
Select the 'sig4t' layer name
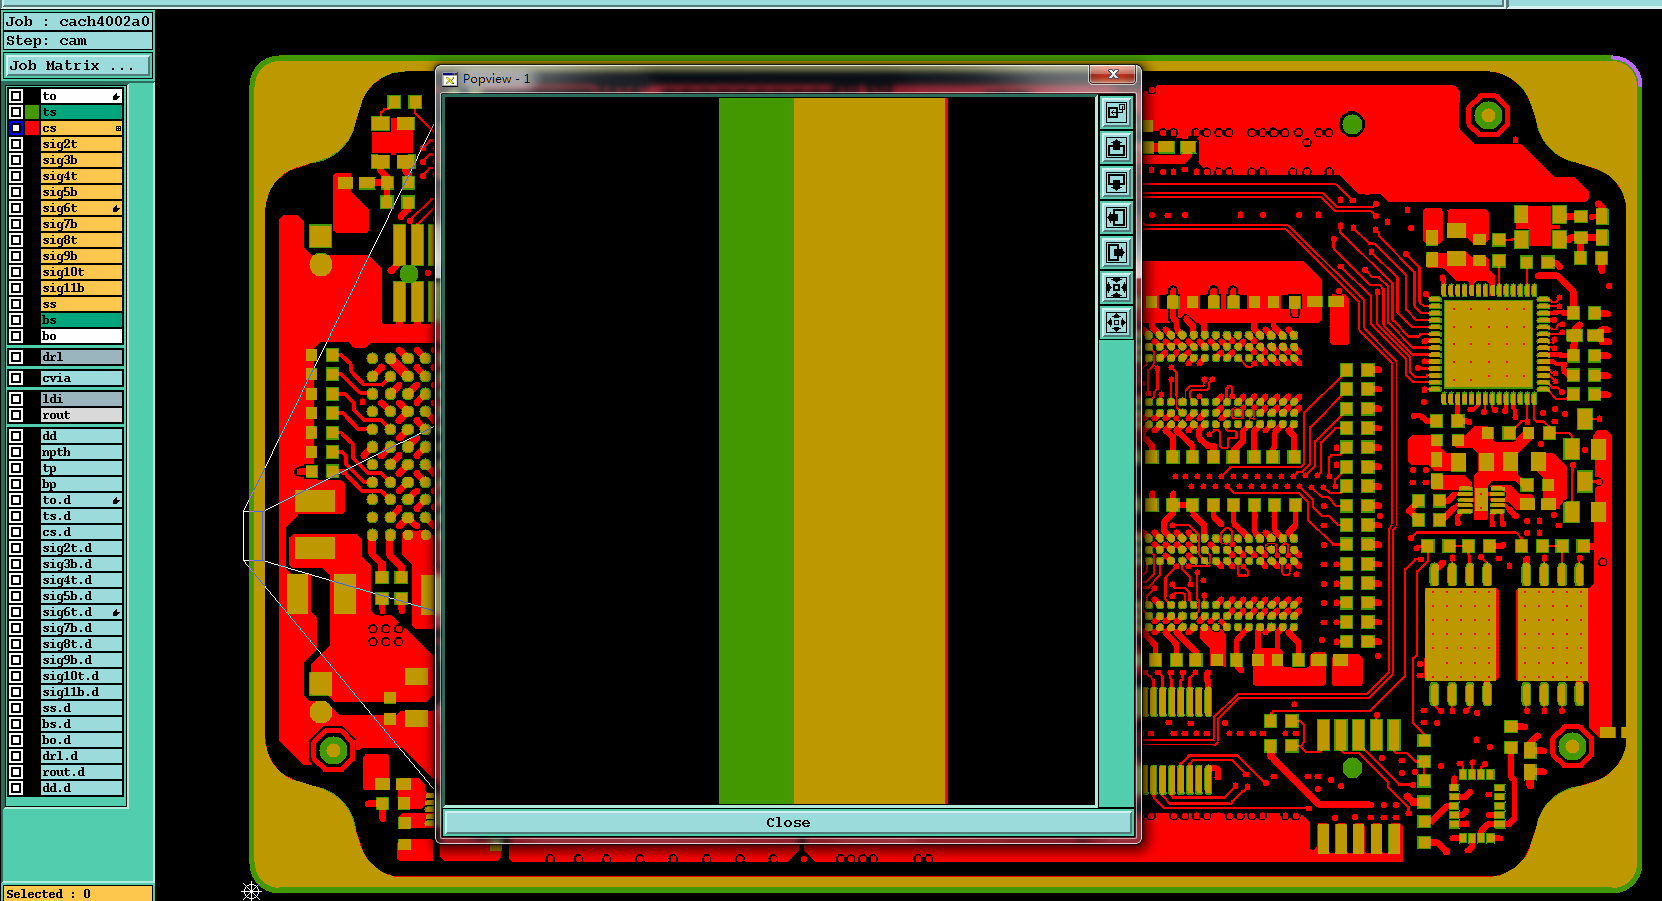(x=81, y=176)
